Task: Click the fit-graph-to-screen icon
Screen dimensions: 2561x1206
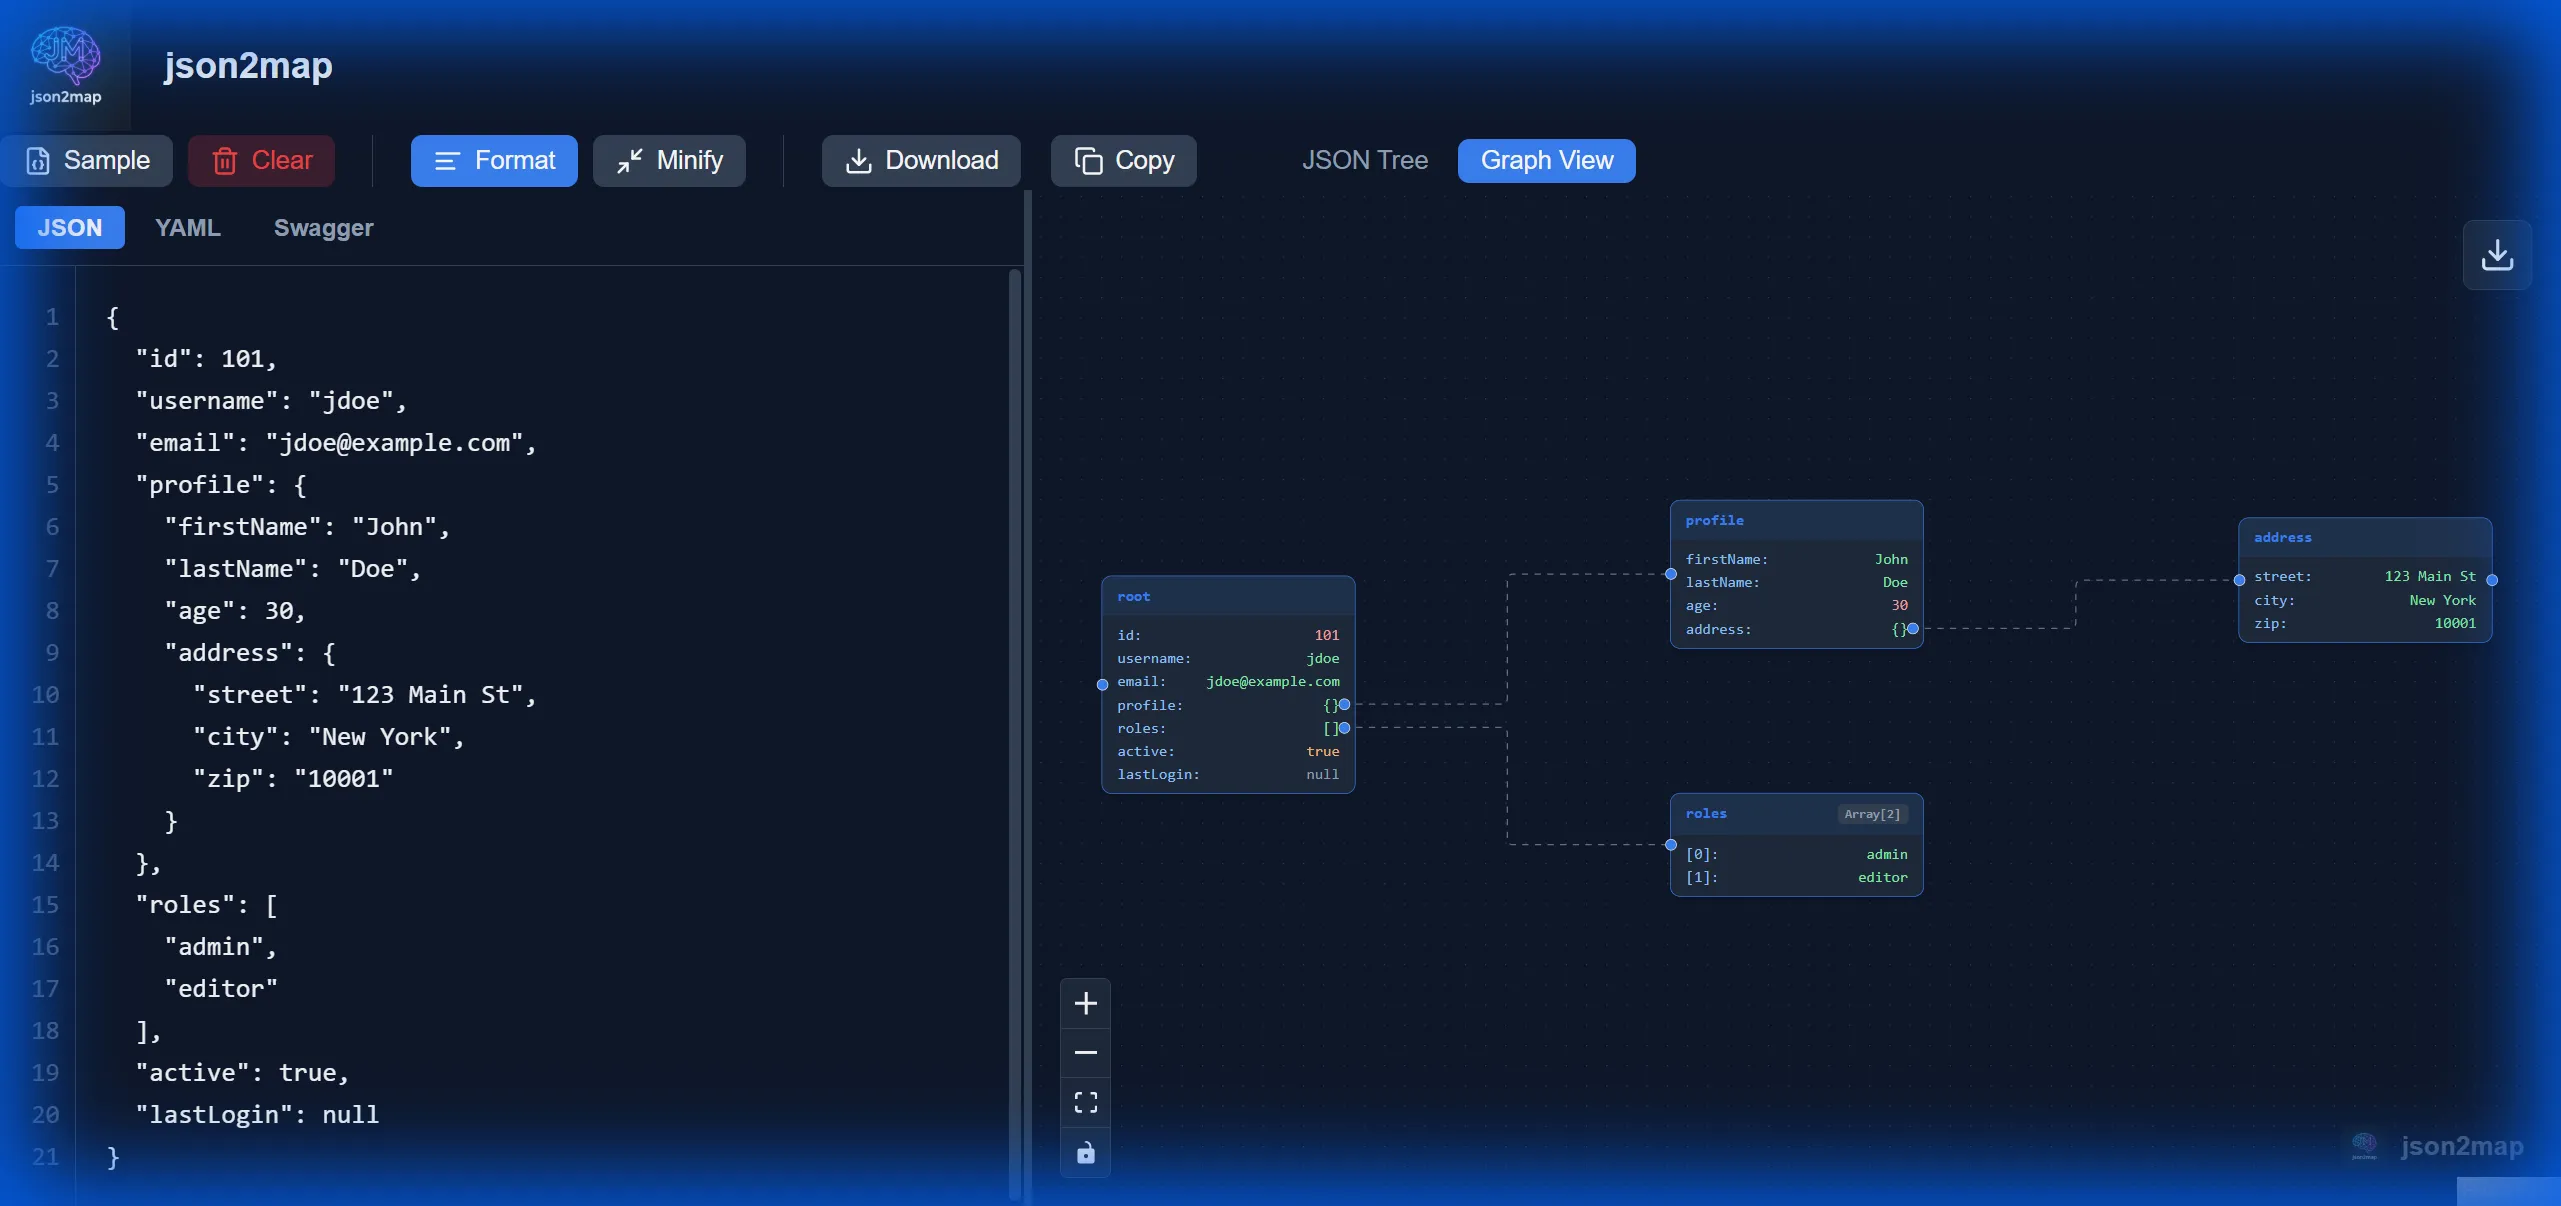Action: click(1085, 1103)
